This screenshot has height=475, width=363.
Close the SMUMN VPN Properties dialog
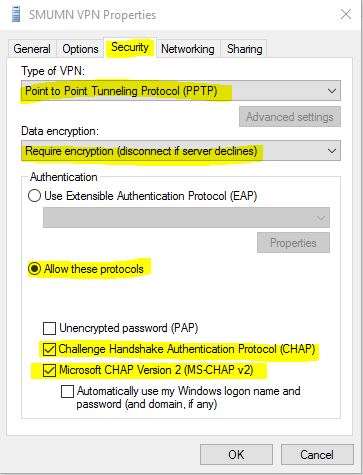[346, 14]
